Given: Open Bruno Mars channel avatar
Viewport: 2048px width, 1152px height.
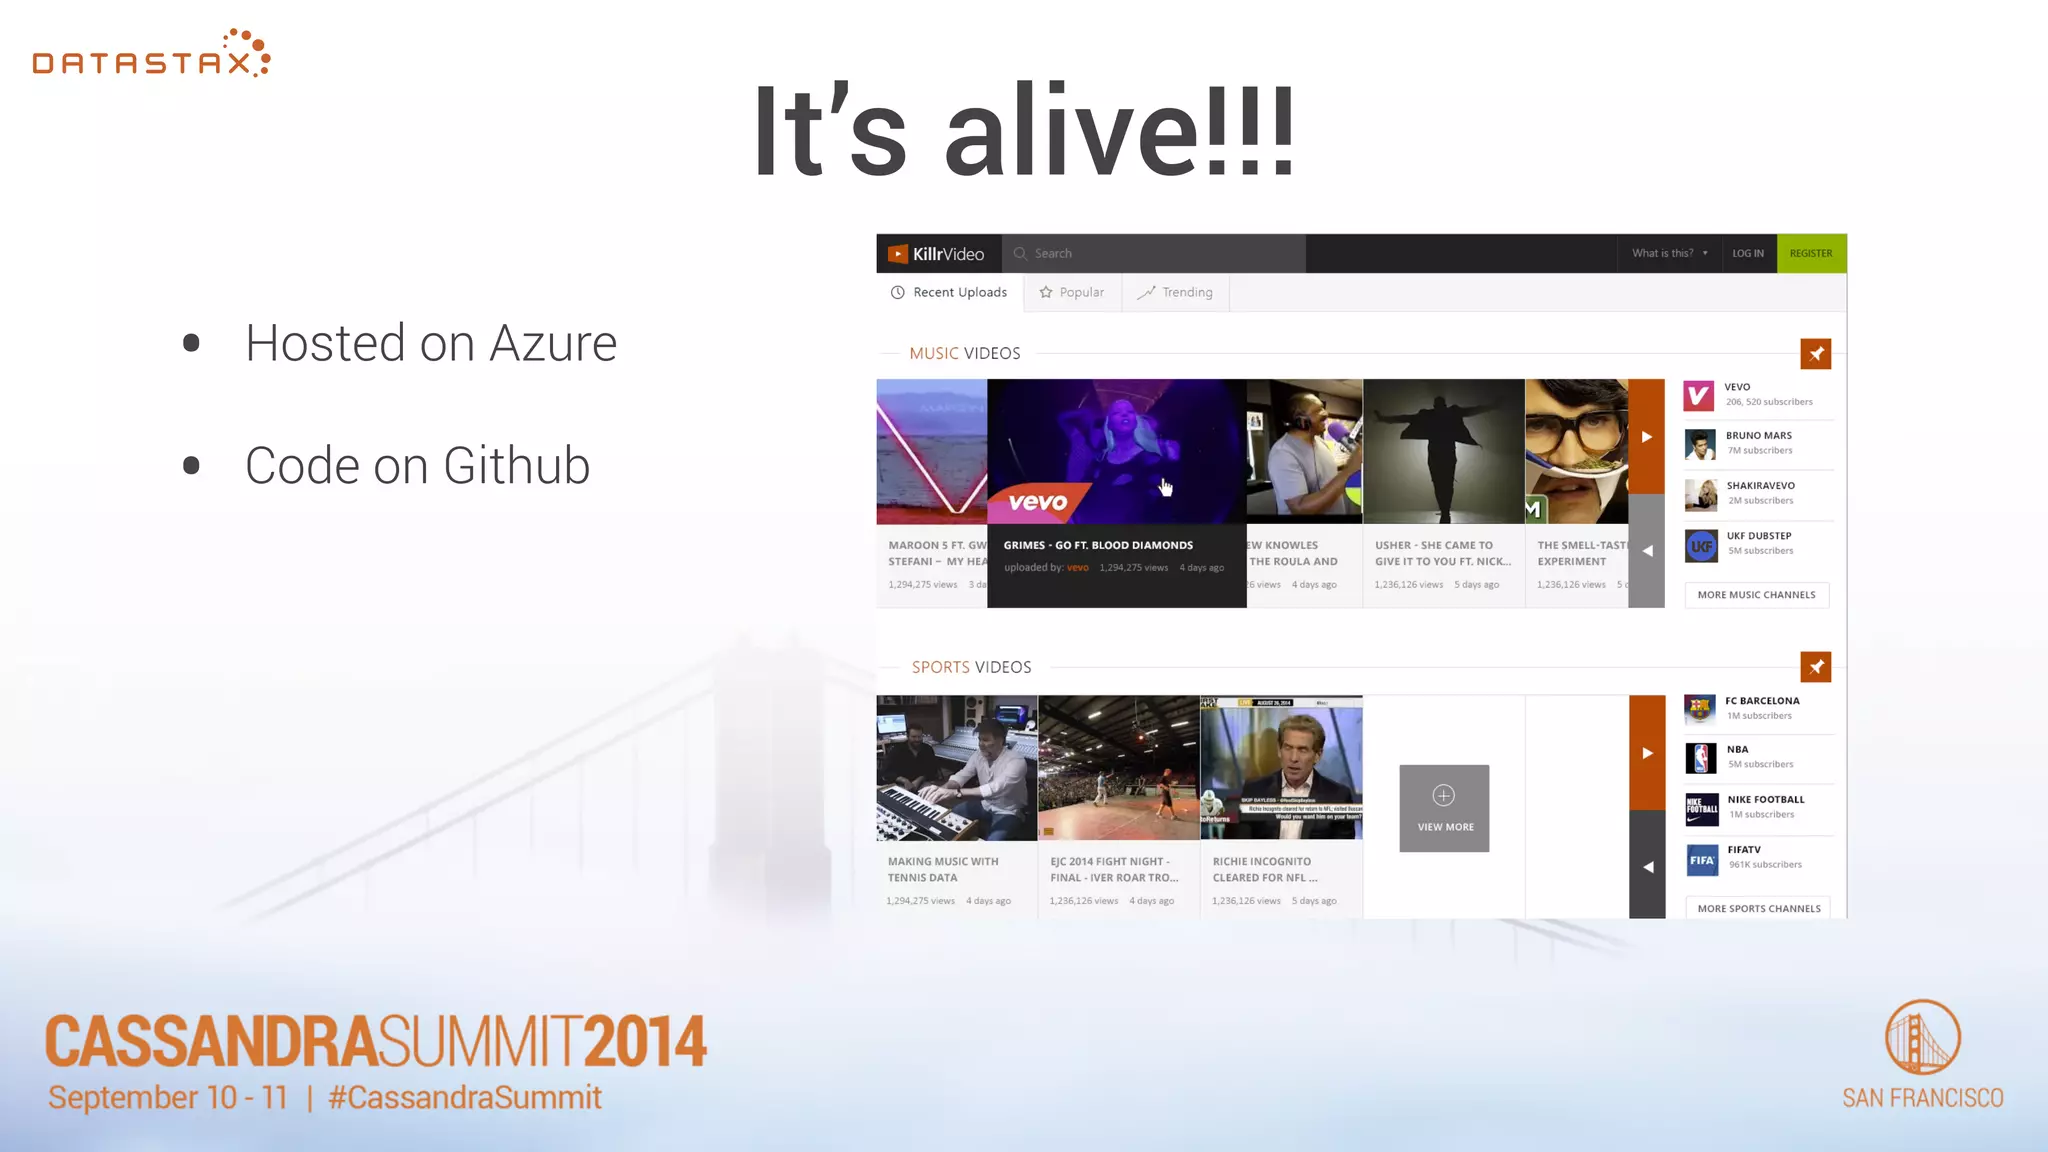Looking at the screenshot, I should coord(1700,444).
